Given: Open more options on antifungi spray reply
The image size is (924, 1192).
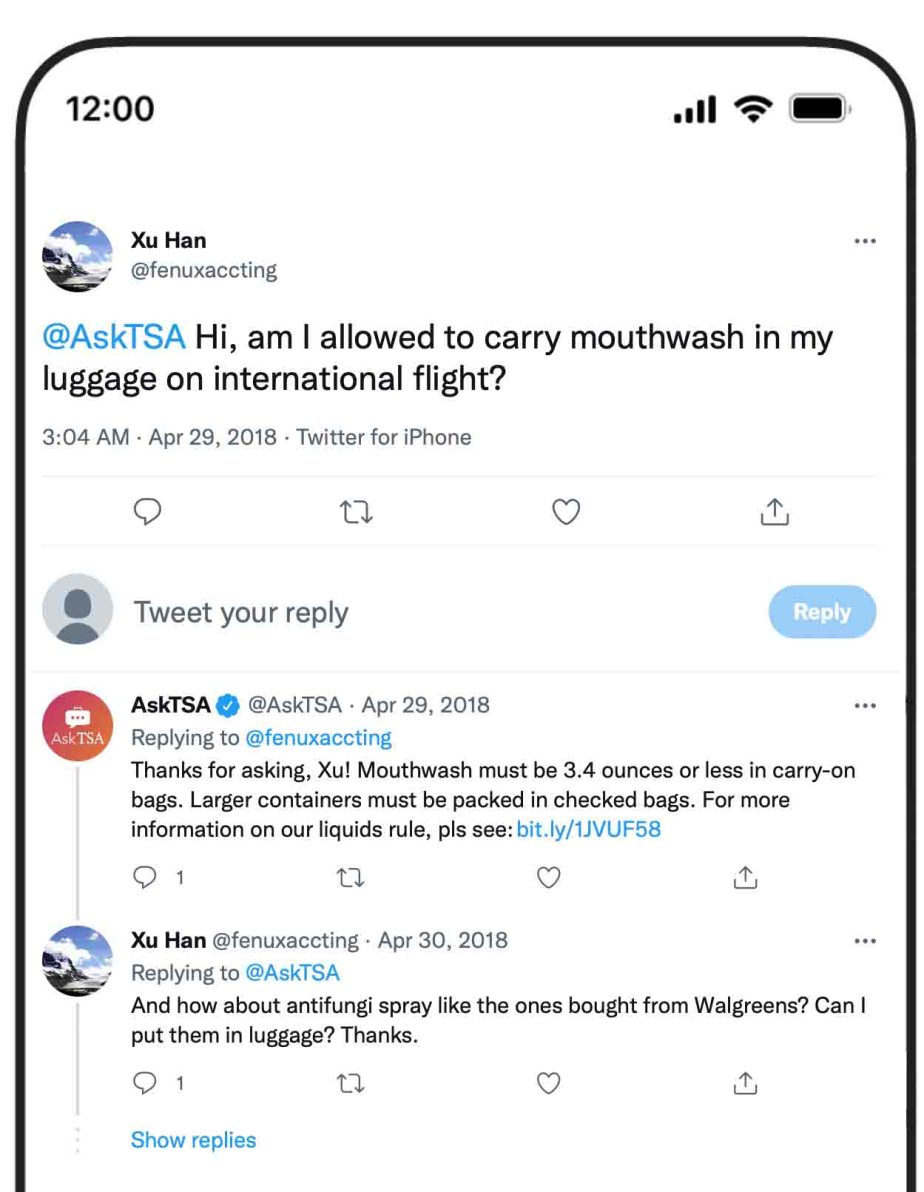Looking at the screenshot, I should point(865,941).
